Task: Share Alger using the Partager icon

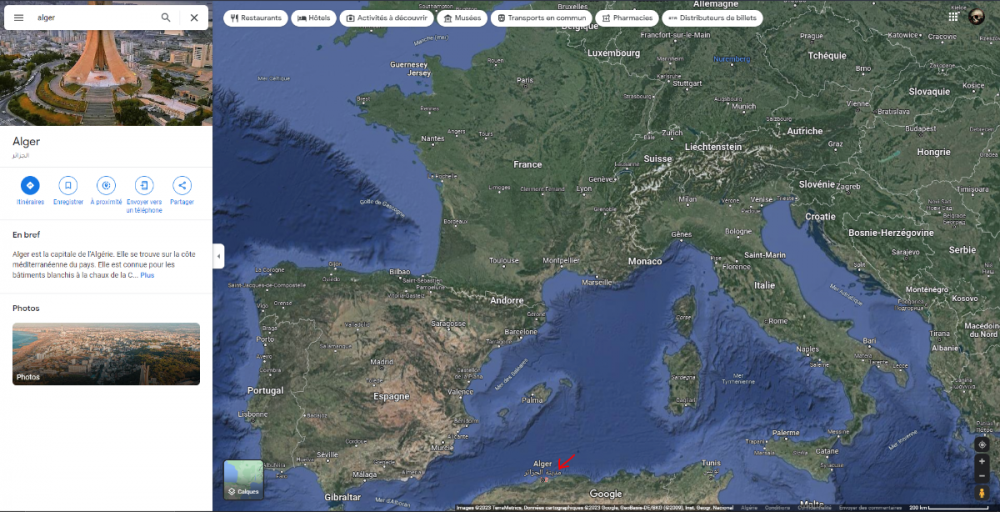Action: (x=182, y=185)
